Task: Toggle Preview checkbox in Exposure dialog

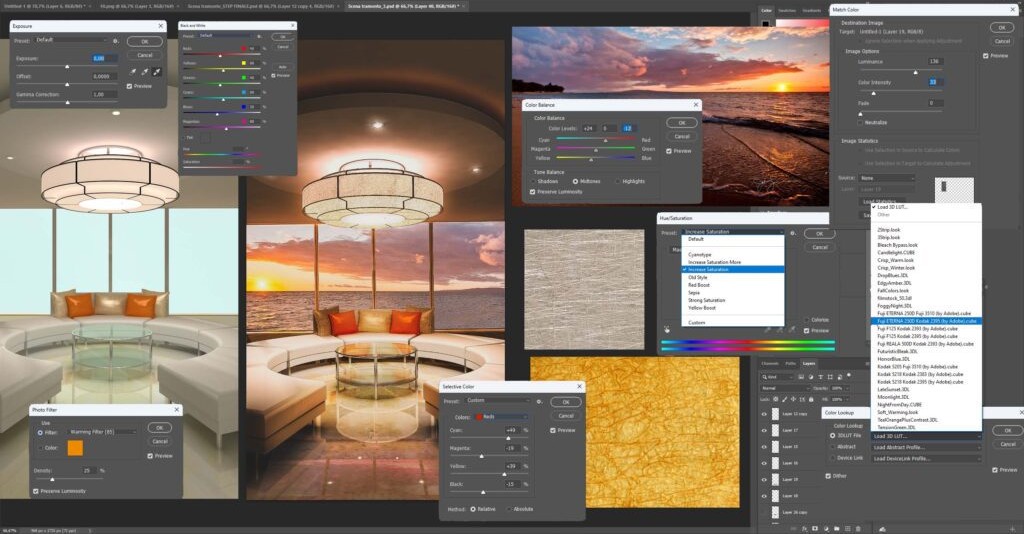Action: pyautogui.click(x=129, y=86)
